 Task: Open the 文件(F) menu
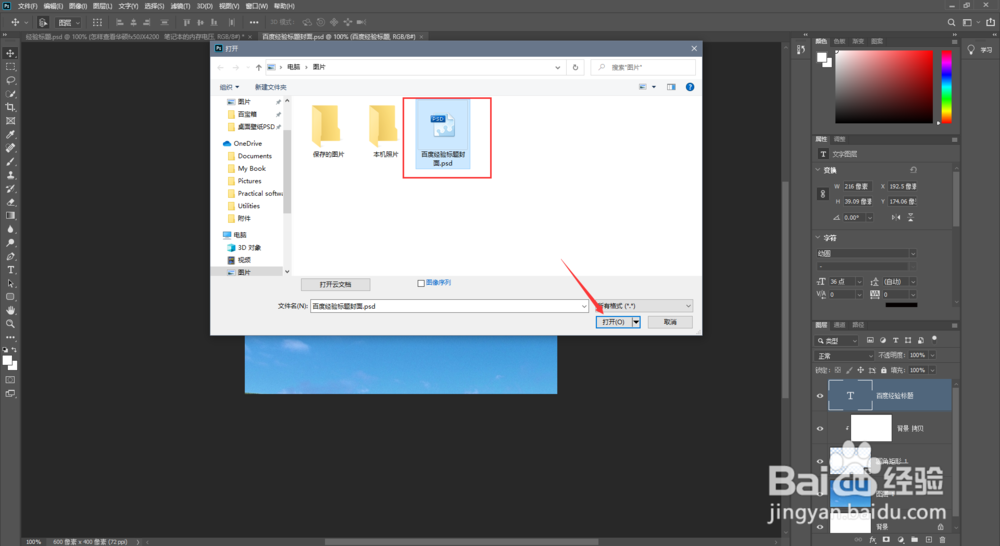pos(27,6)
